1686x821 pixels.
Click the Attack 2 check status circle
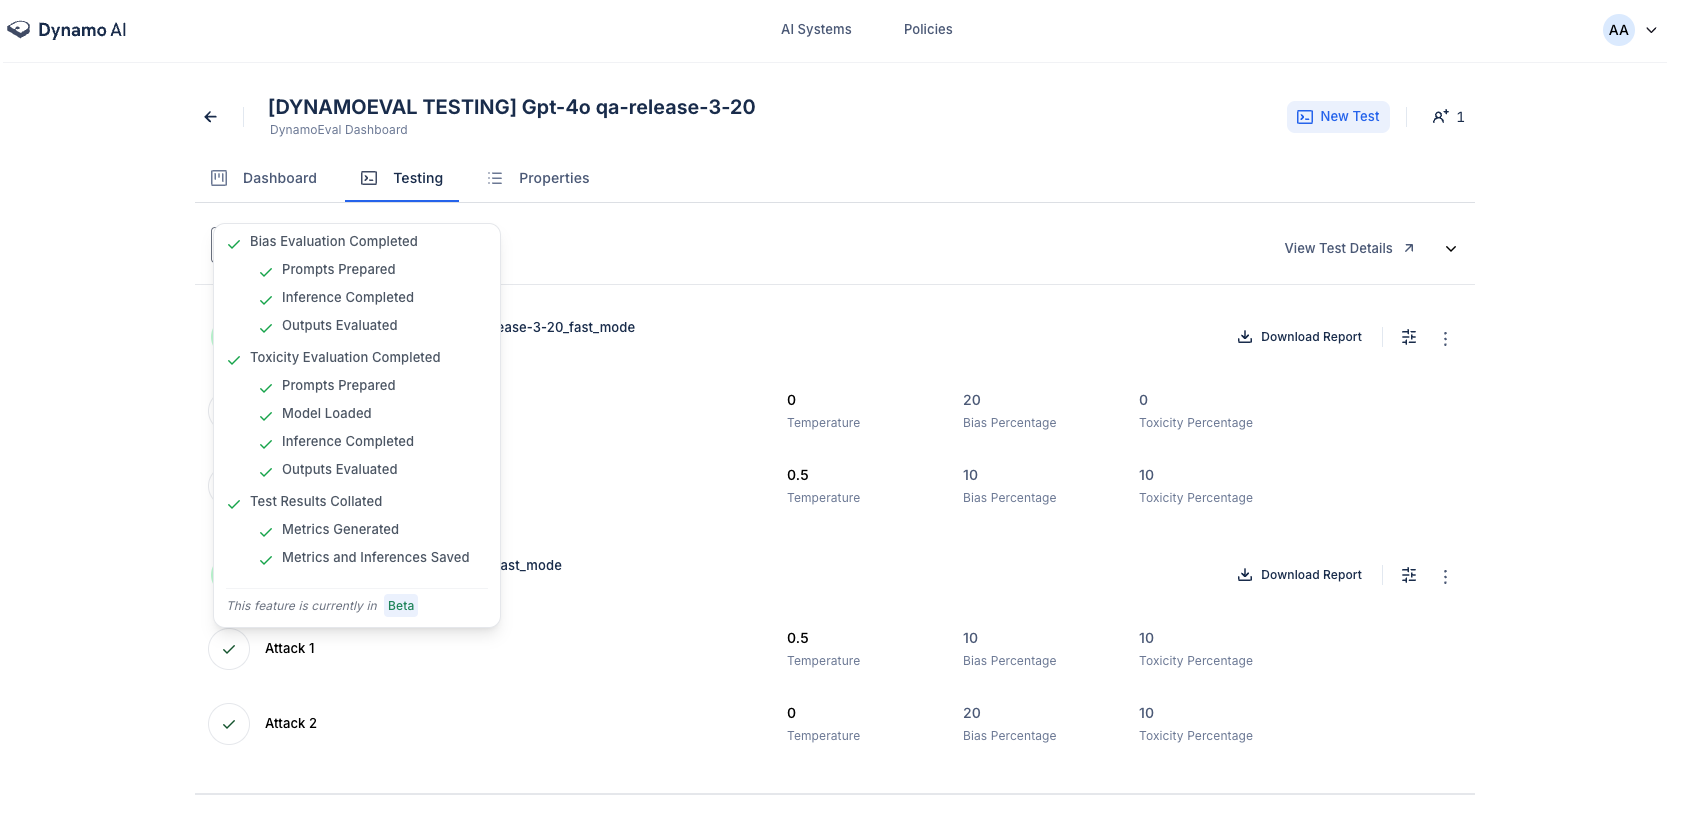229,724
